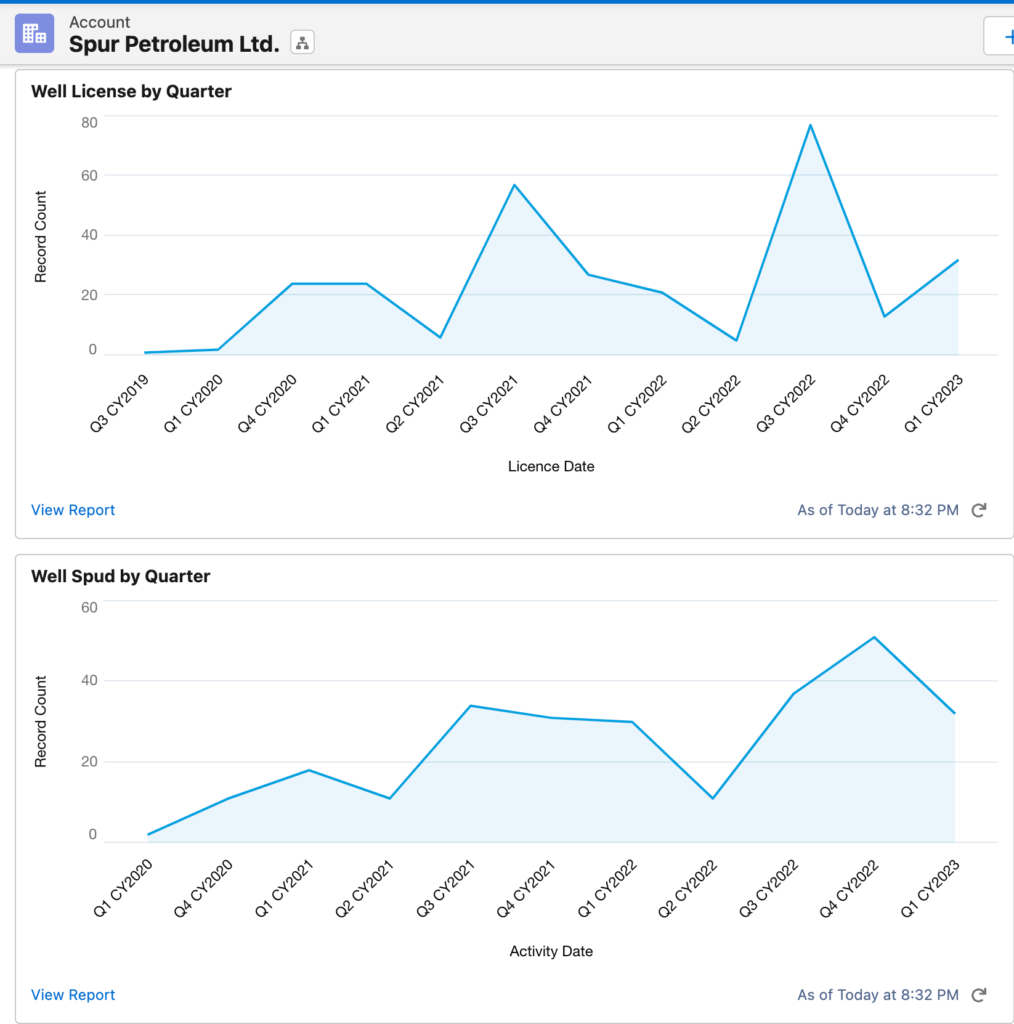Refresh the Well License by Quarter chart
The width and height of the screenshot is (1014, 1024).
click(978, 511)
